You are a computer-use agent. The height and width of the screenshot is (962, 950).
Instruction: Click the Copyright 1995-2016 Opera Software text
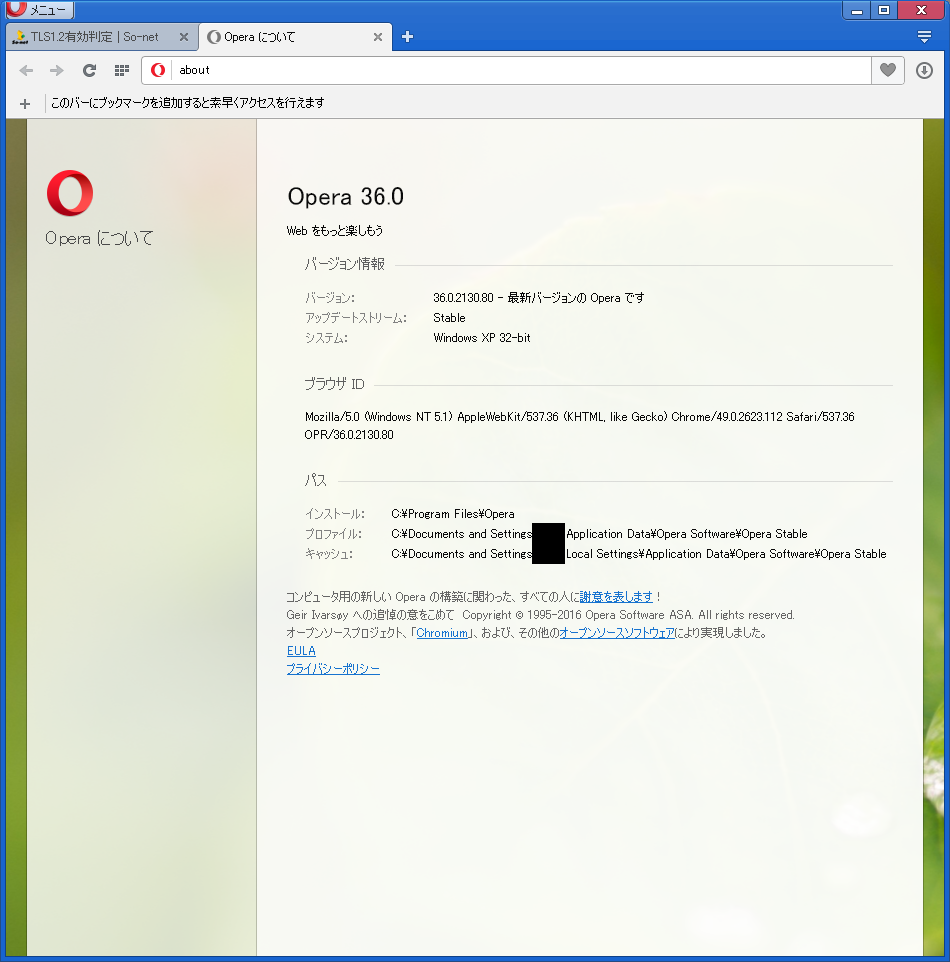(628, 615)
